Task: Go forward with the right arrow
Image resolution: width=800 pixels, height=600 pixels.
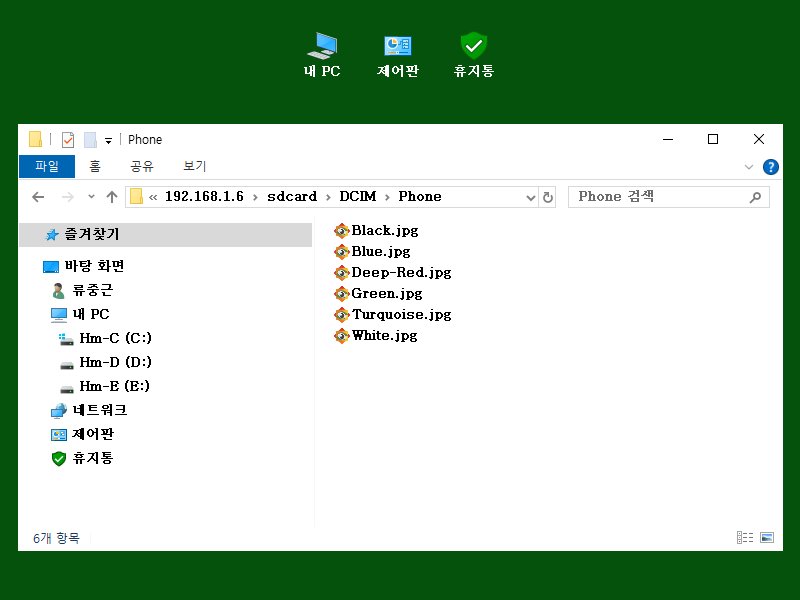Action: click(67, 197)
